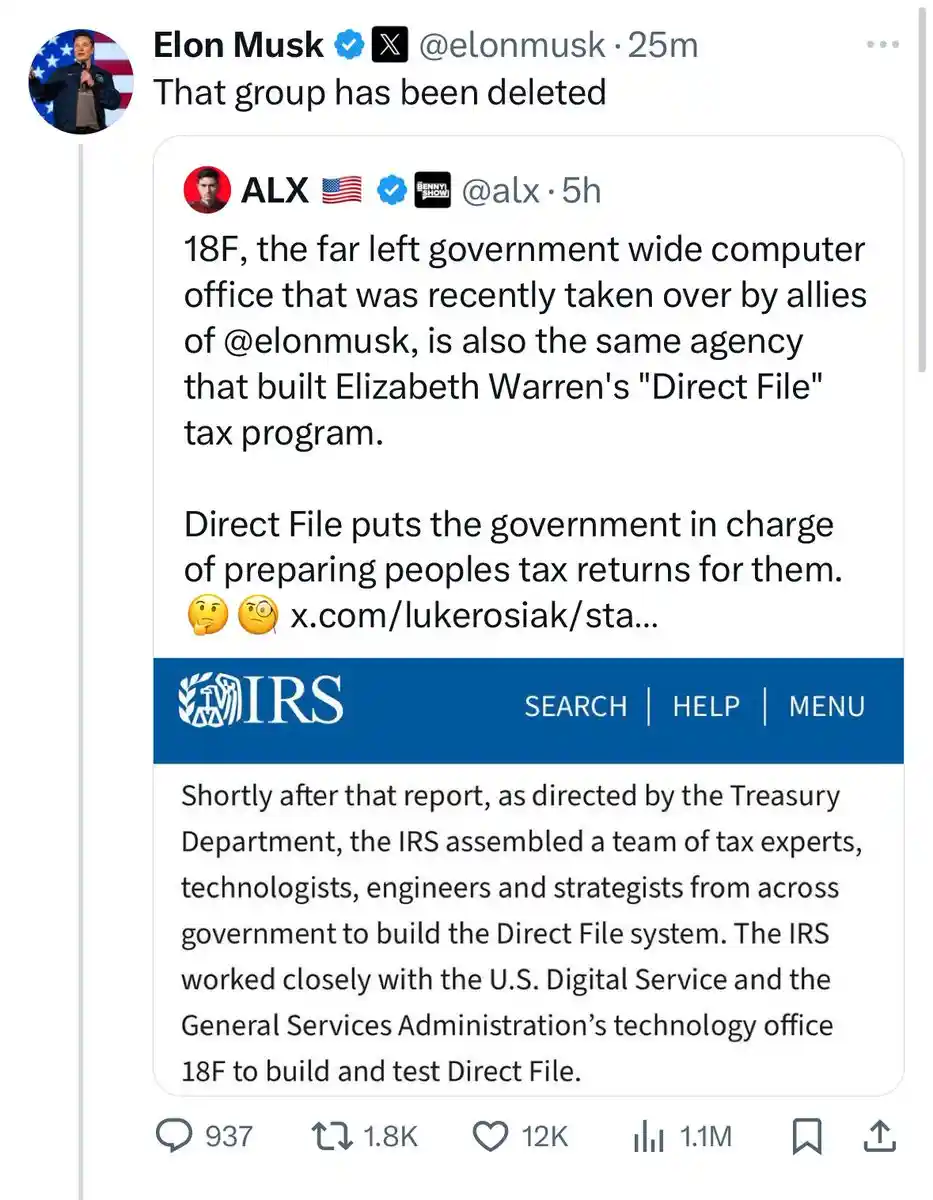Bookmark this post
The width and height of the screenshot is (933, 1200).
coord(806,1136)
